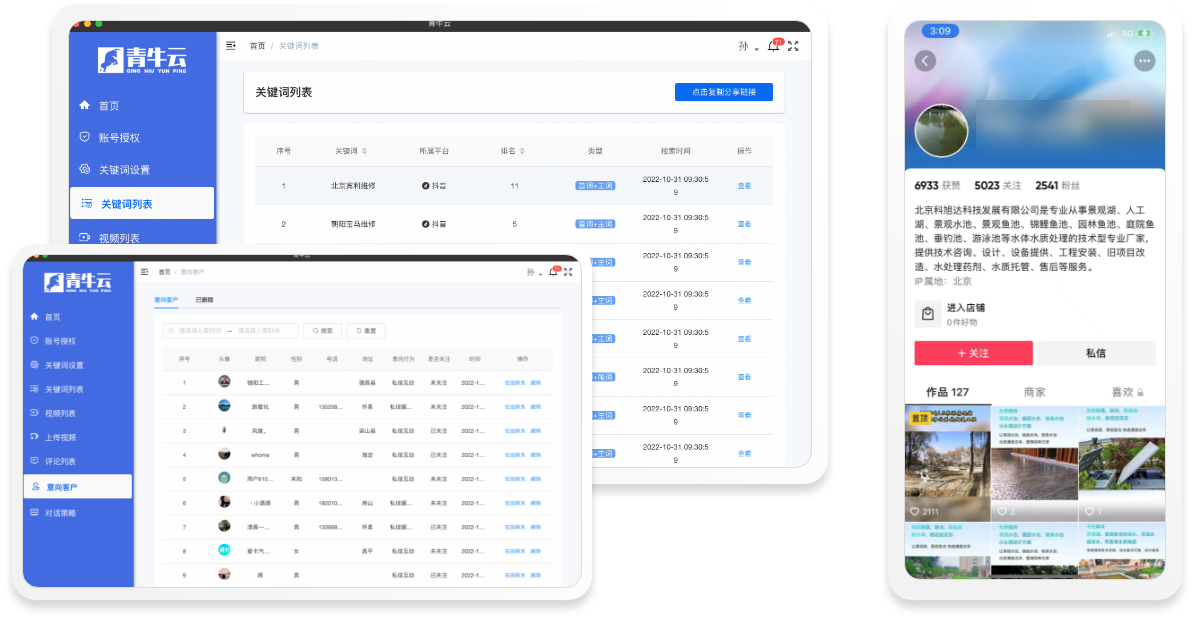This screenshot has width=1194, height=620.
Task: Open the three-dot more menu on the phone
Action: (1144, 61)
